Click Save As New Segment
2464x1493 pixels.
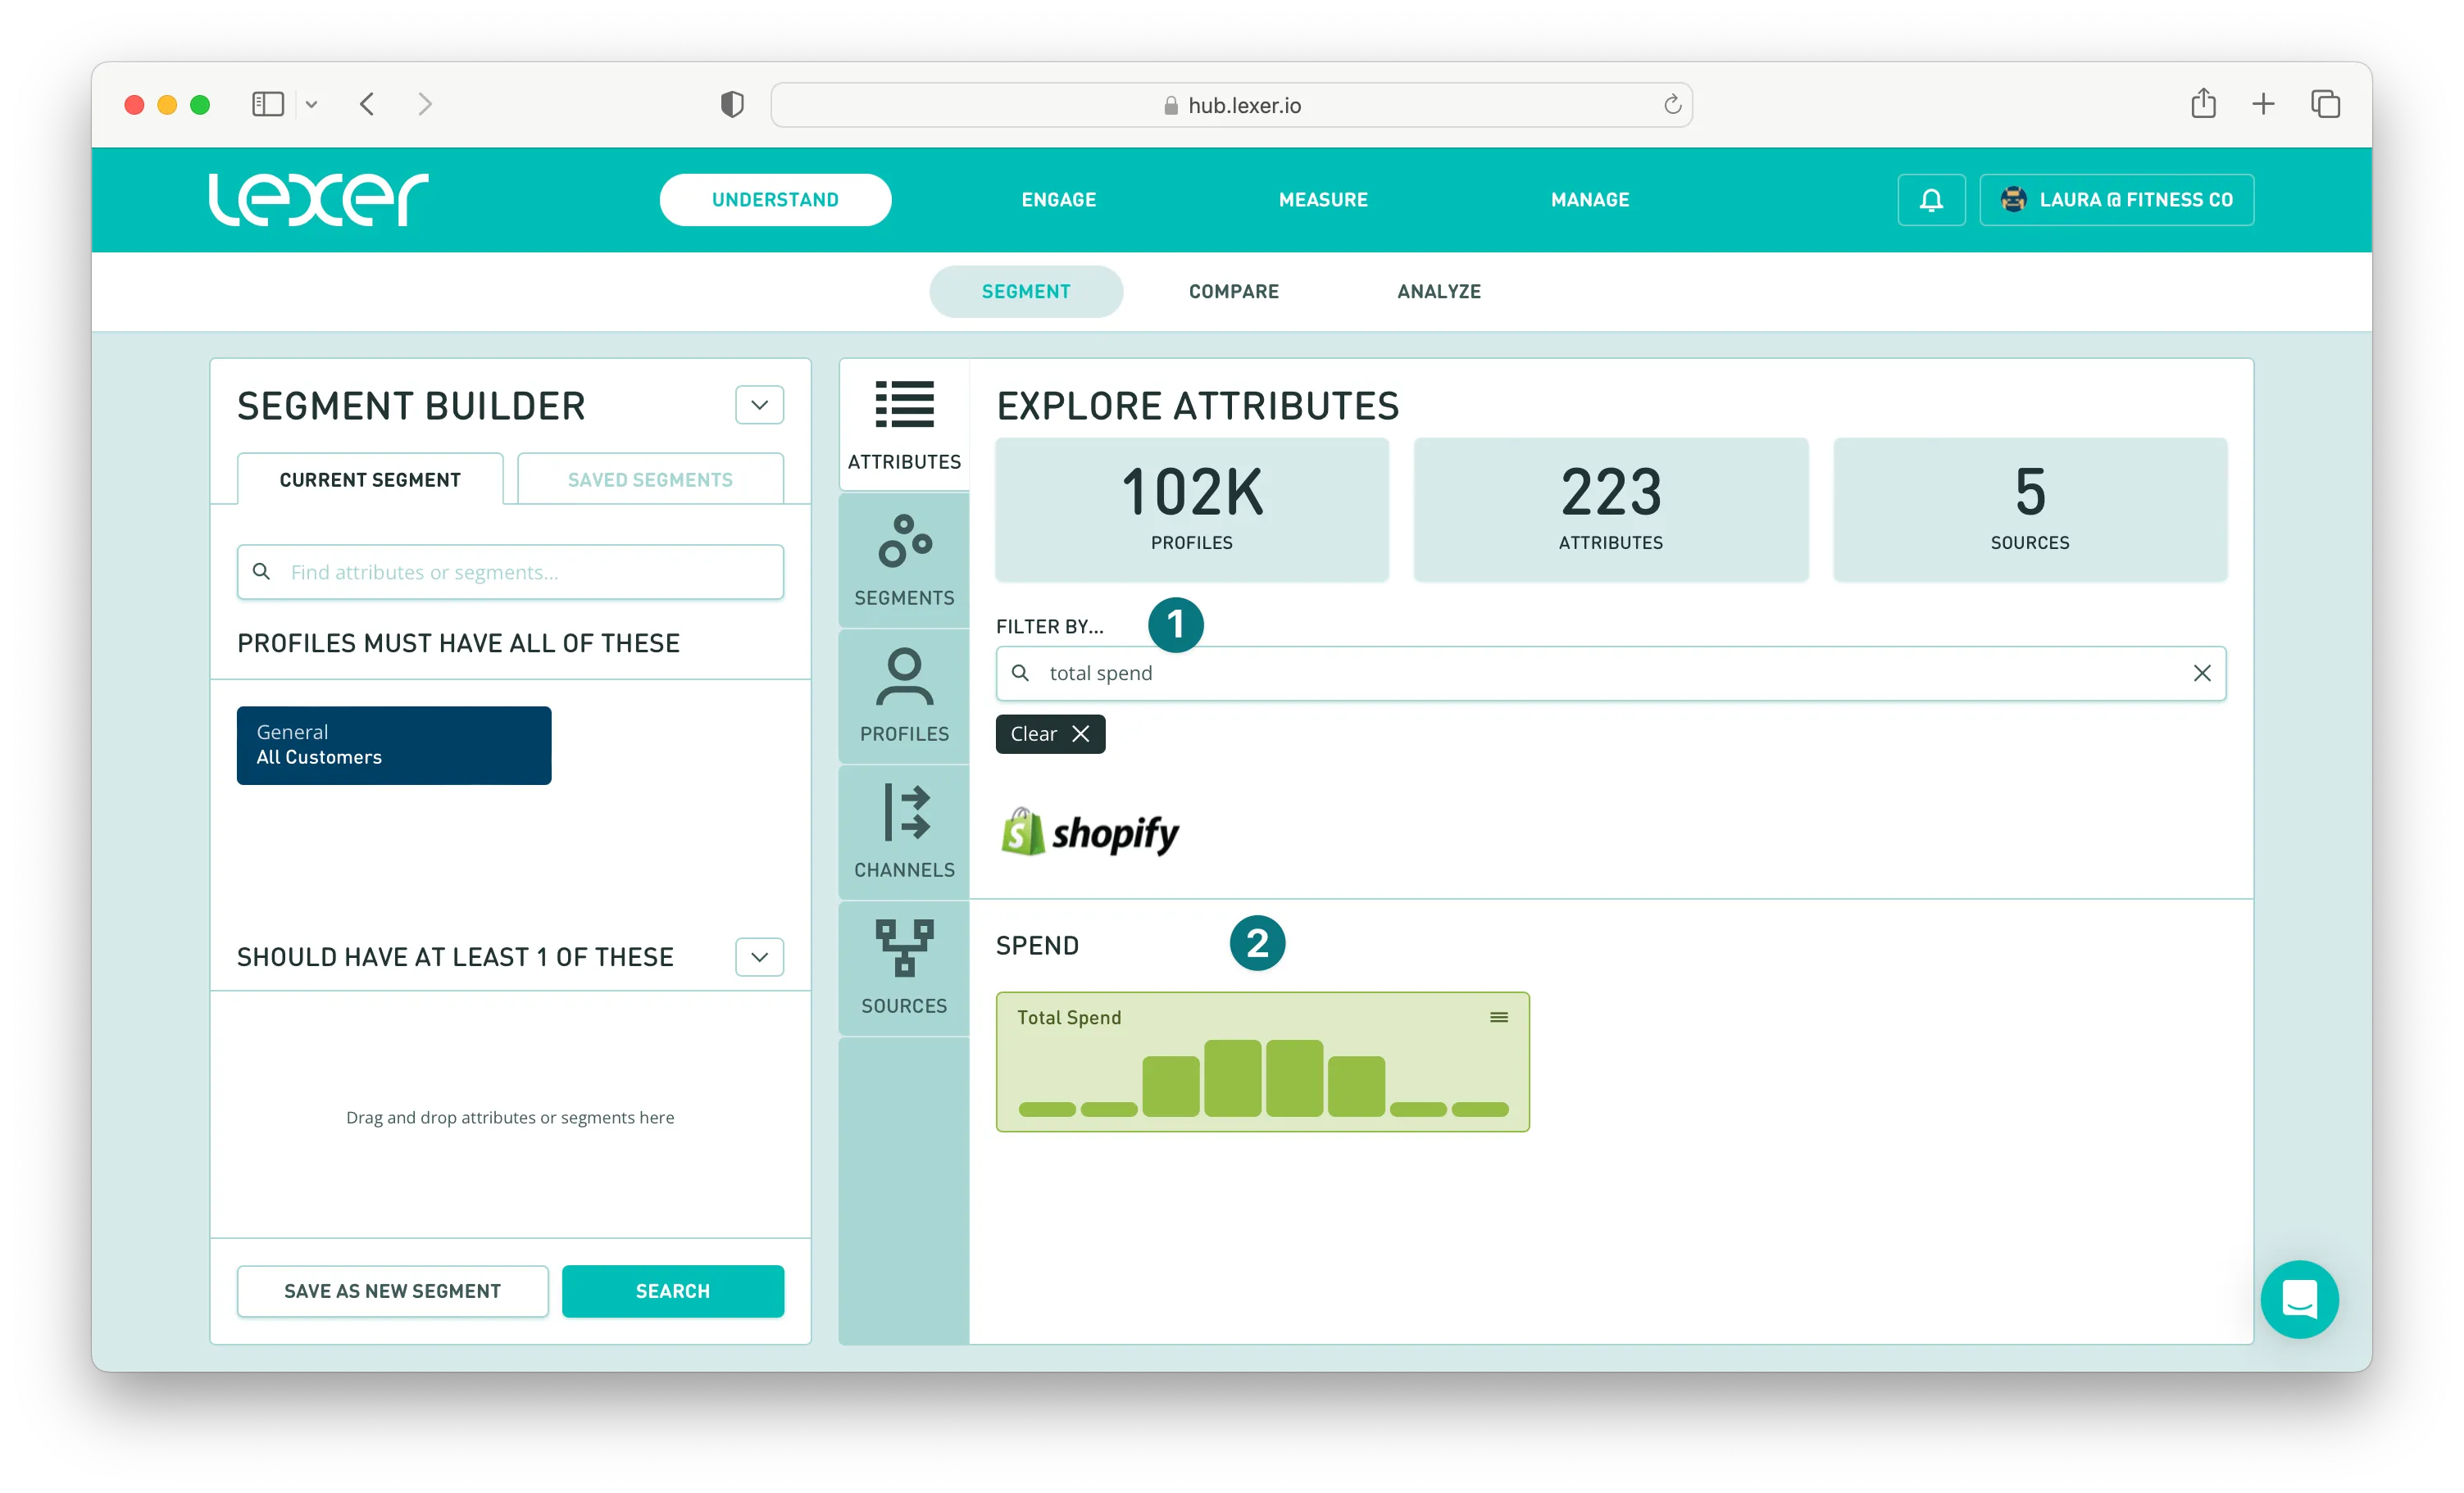392,1291
